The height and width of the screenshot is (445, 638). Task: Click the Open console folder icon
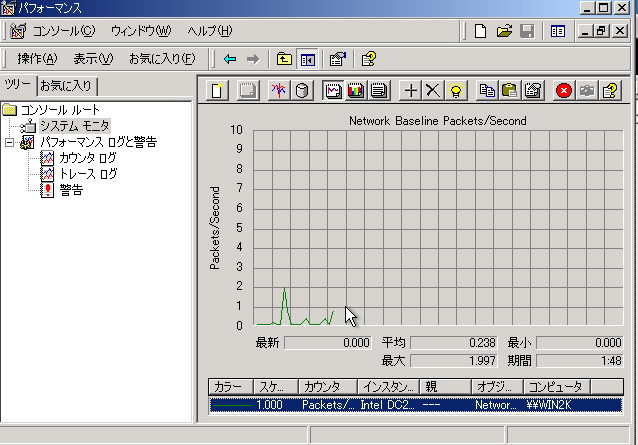[504, 31]
